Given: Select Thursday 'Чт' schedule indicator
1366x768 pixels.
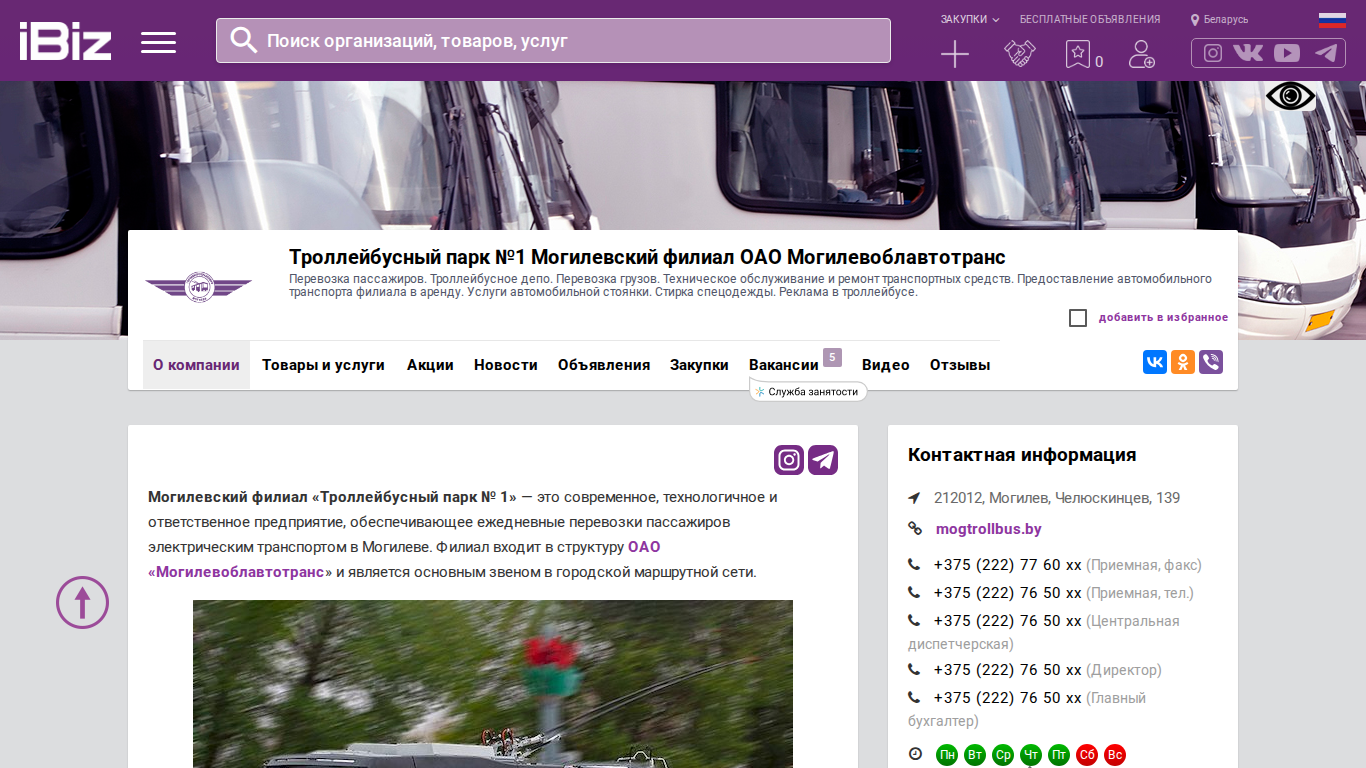Looking at the screenshot, I should [1031, 755].
